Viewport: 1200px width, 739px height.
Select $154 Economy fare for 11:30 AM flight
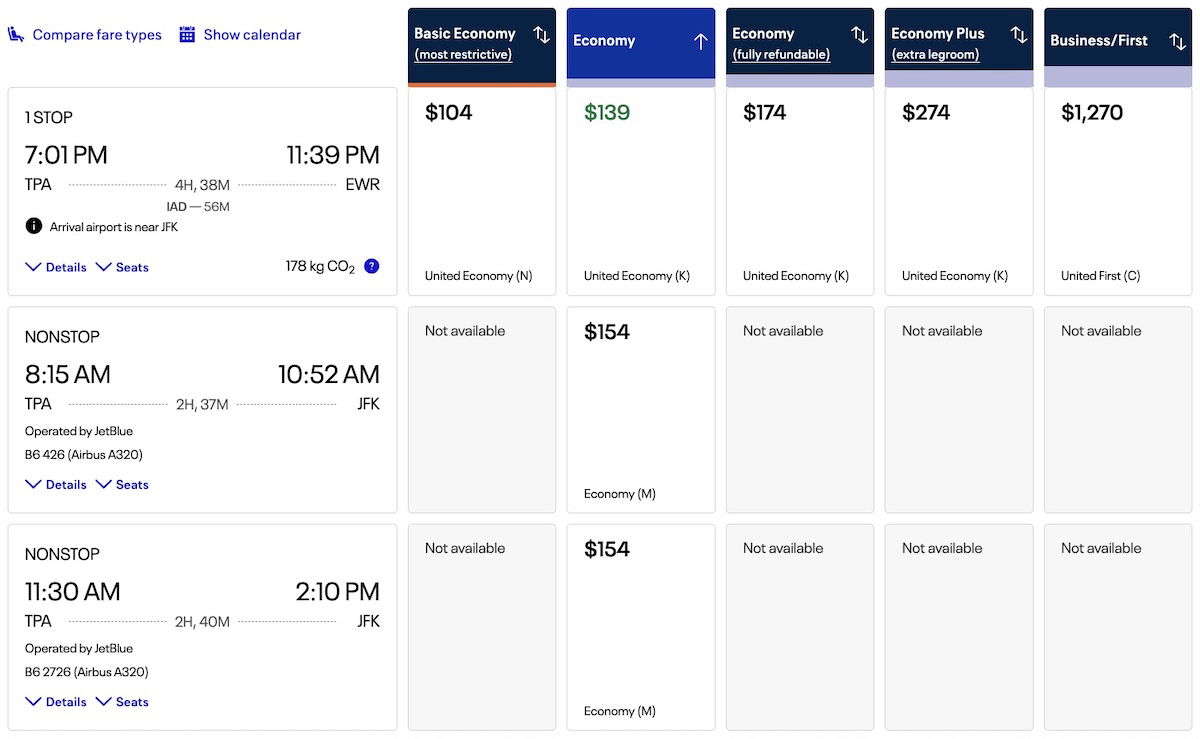640,626
